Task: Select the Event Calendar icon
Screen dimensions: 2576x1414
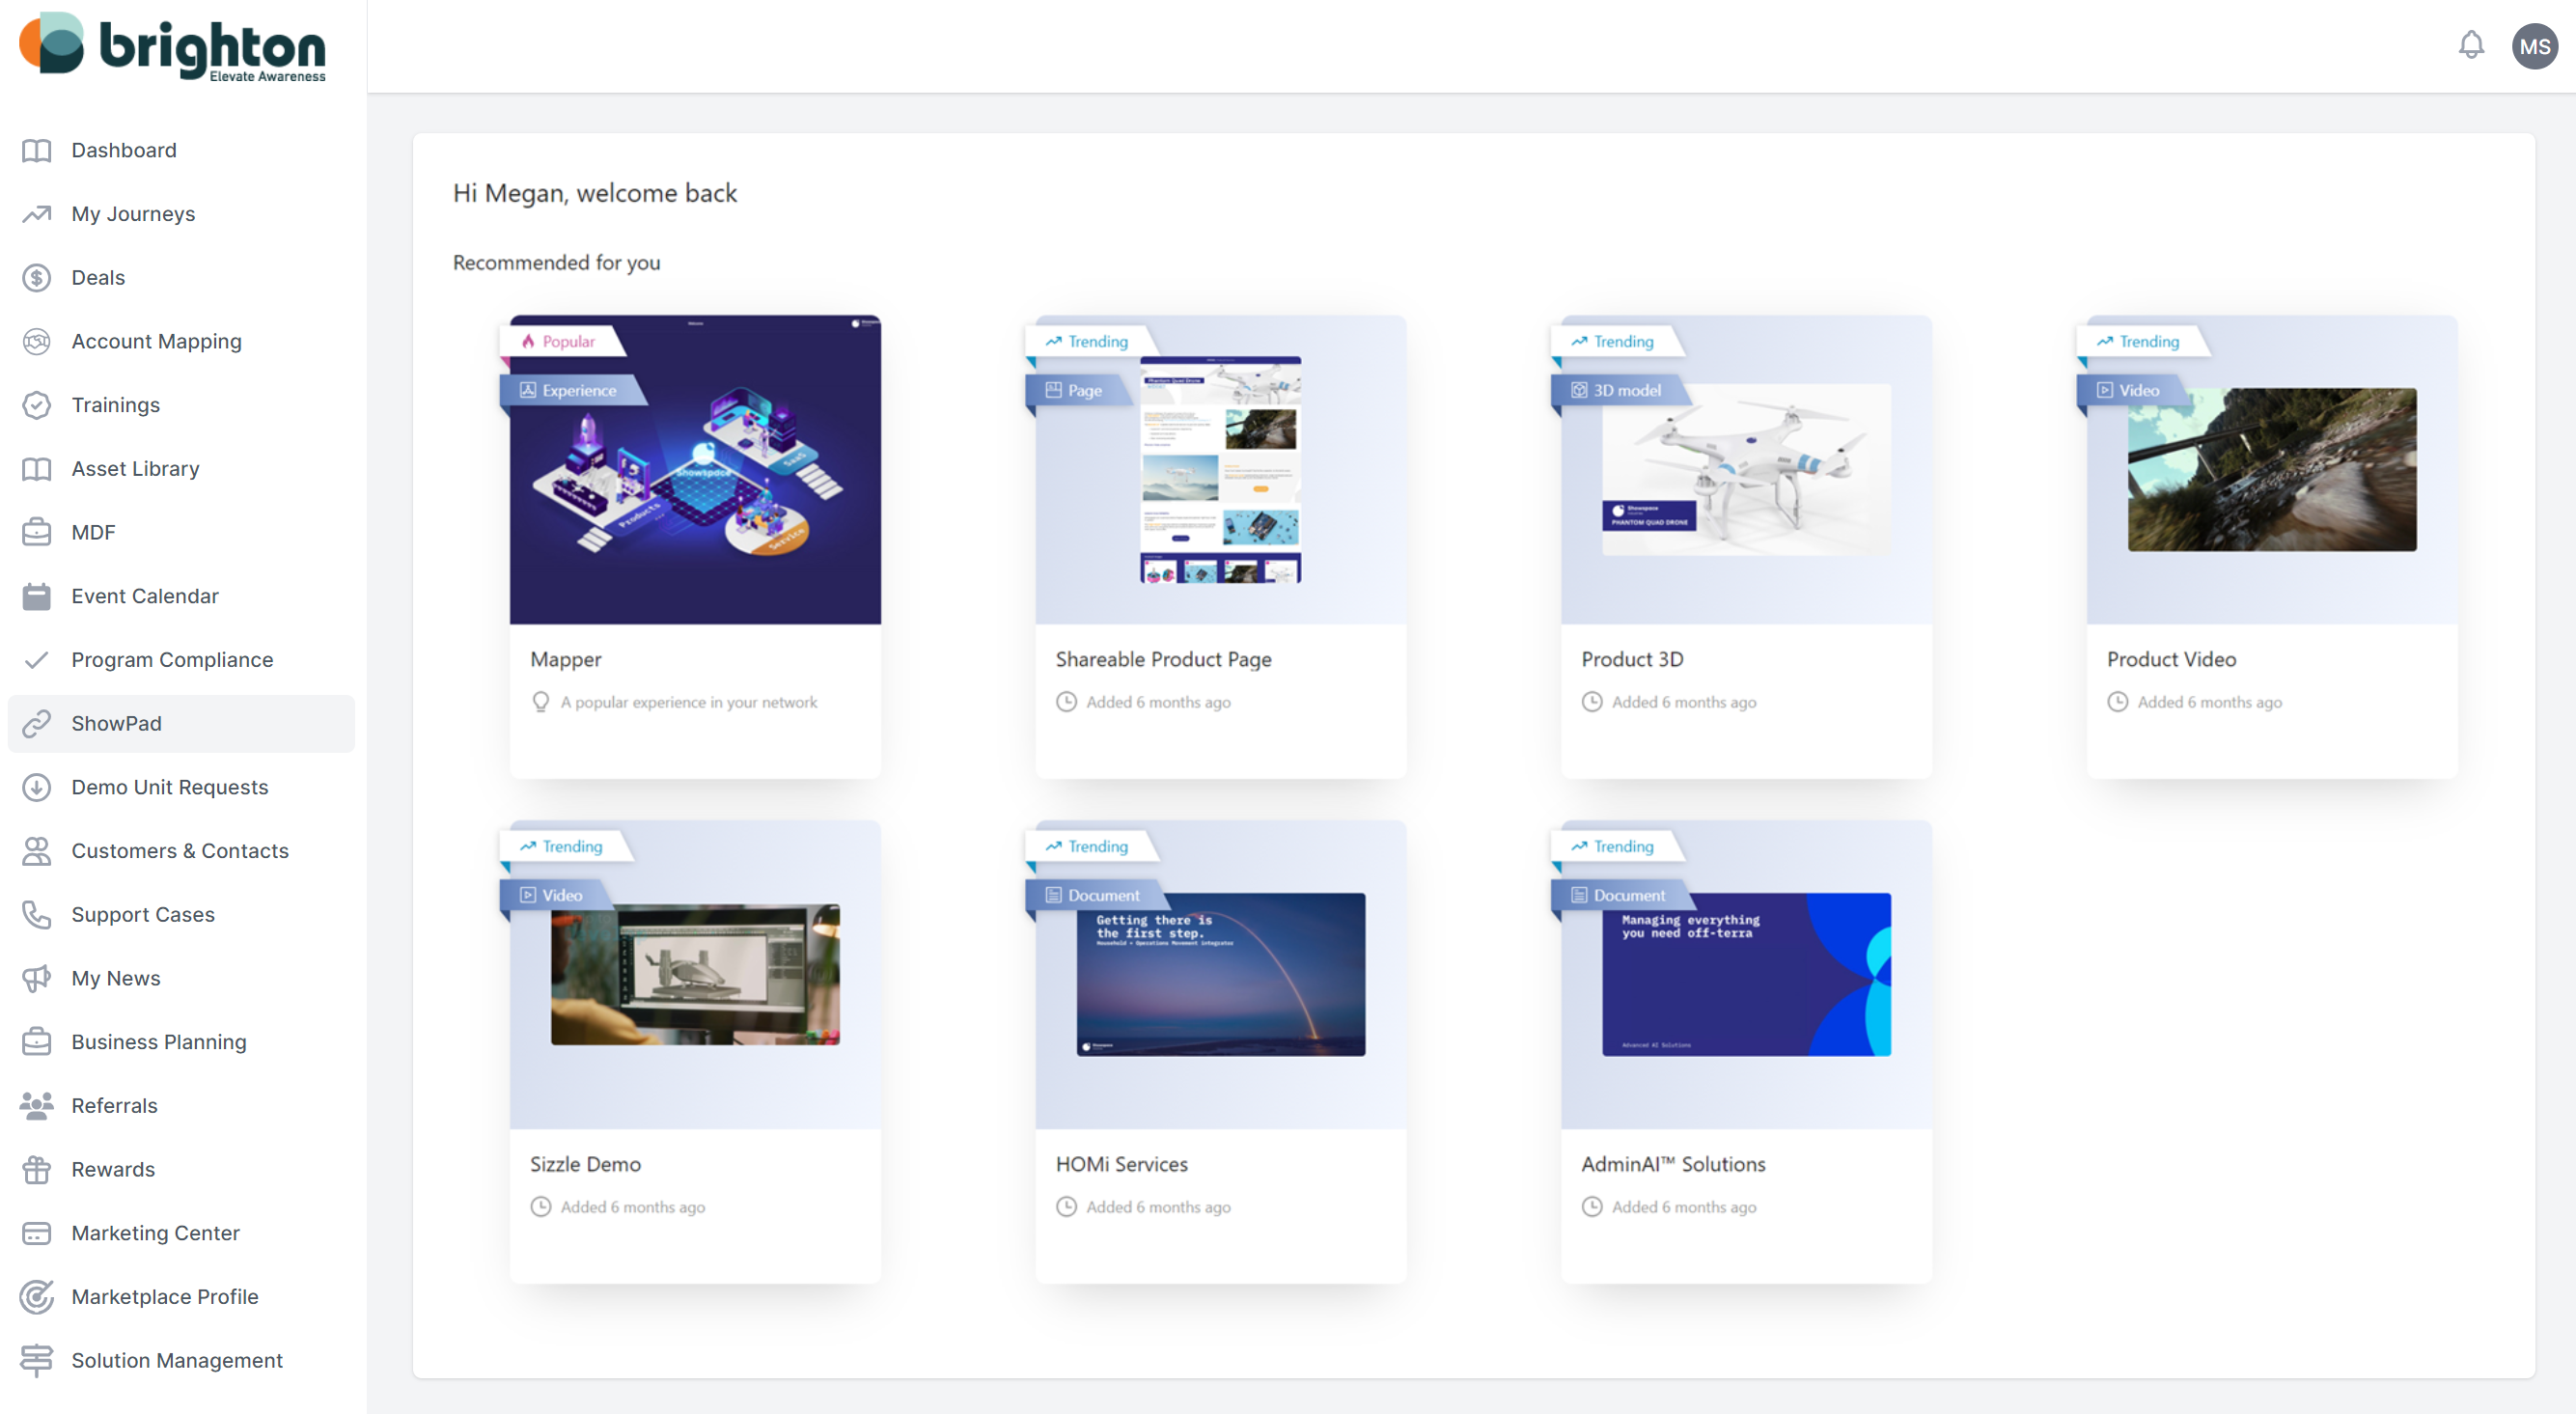Action: click(36, 595)
